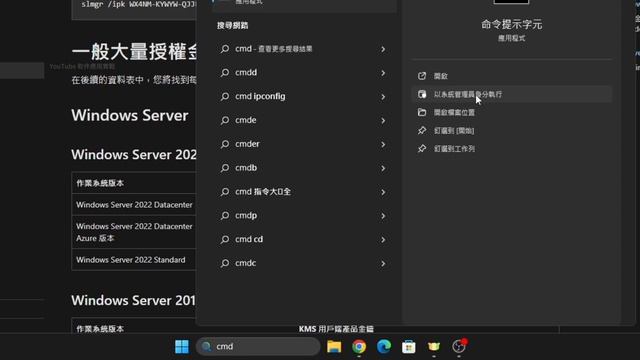The image size is (640, 360).
Task: Expand the chevron beside 'cmd cd'
Action: [x=383, y=240]
